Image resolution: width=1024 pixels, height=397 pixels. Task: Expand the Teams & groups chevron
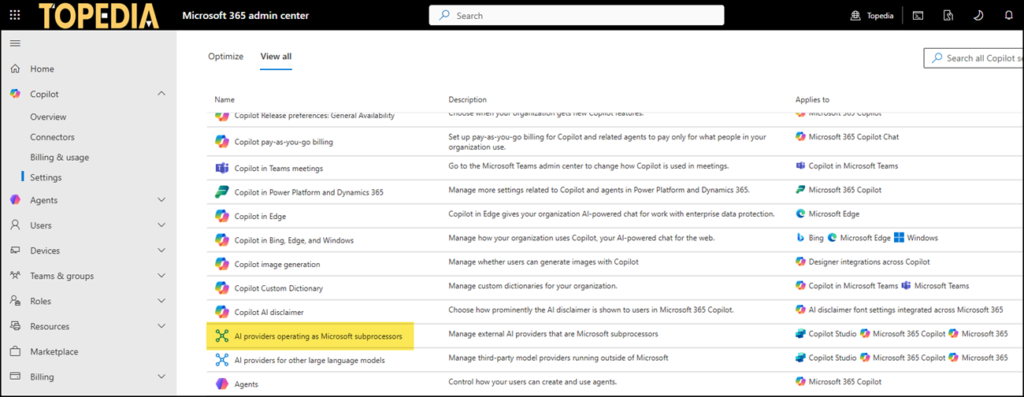[x=161, y=276]
